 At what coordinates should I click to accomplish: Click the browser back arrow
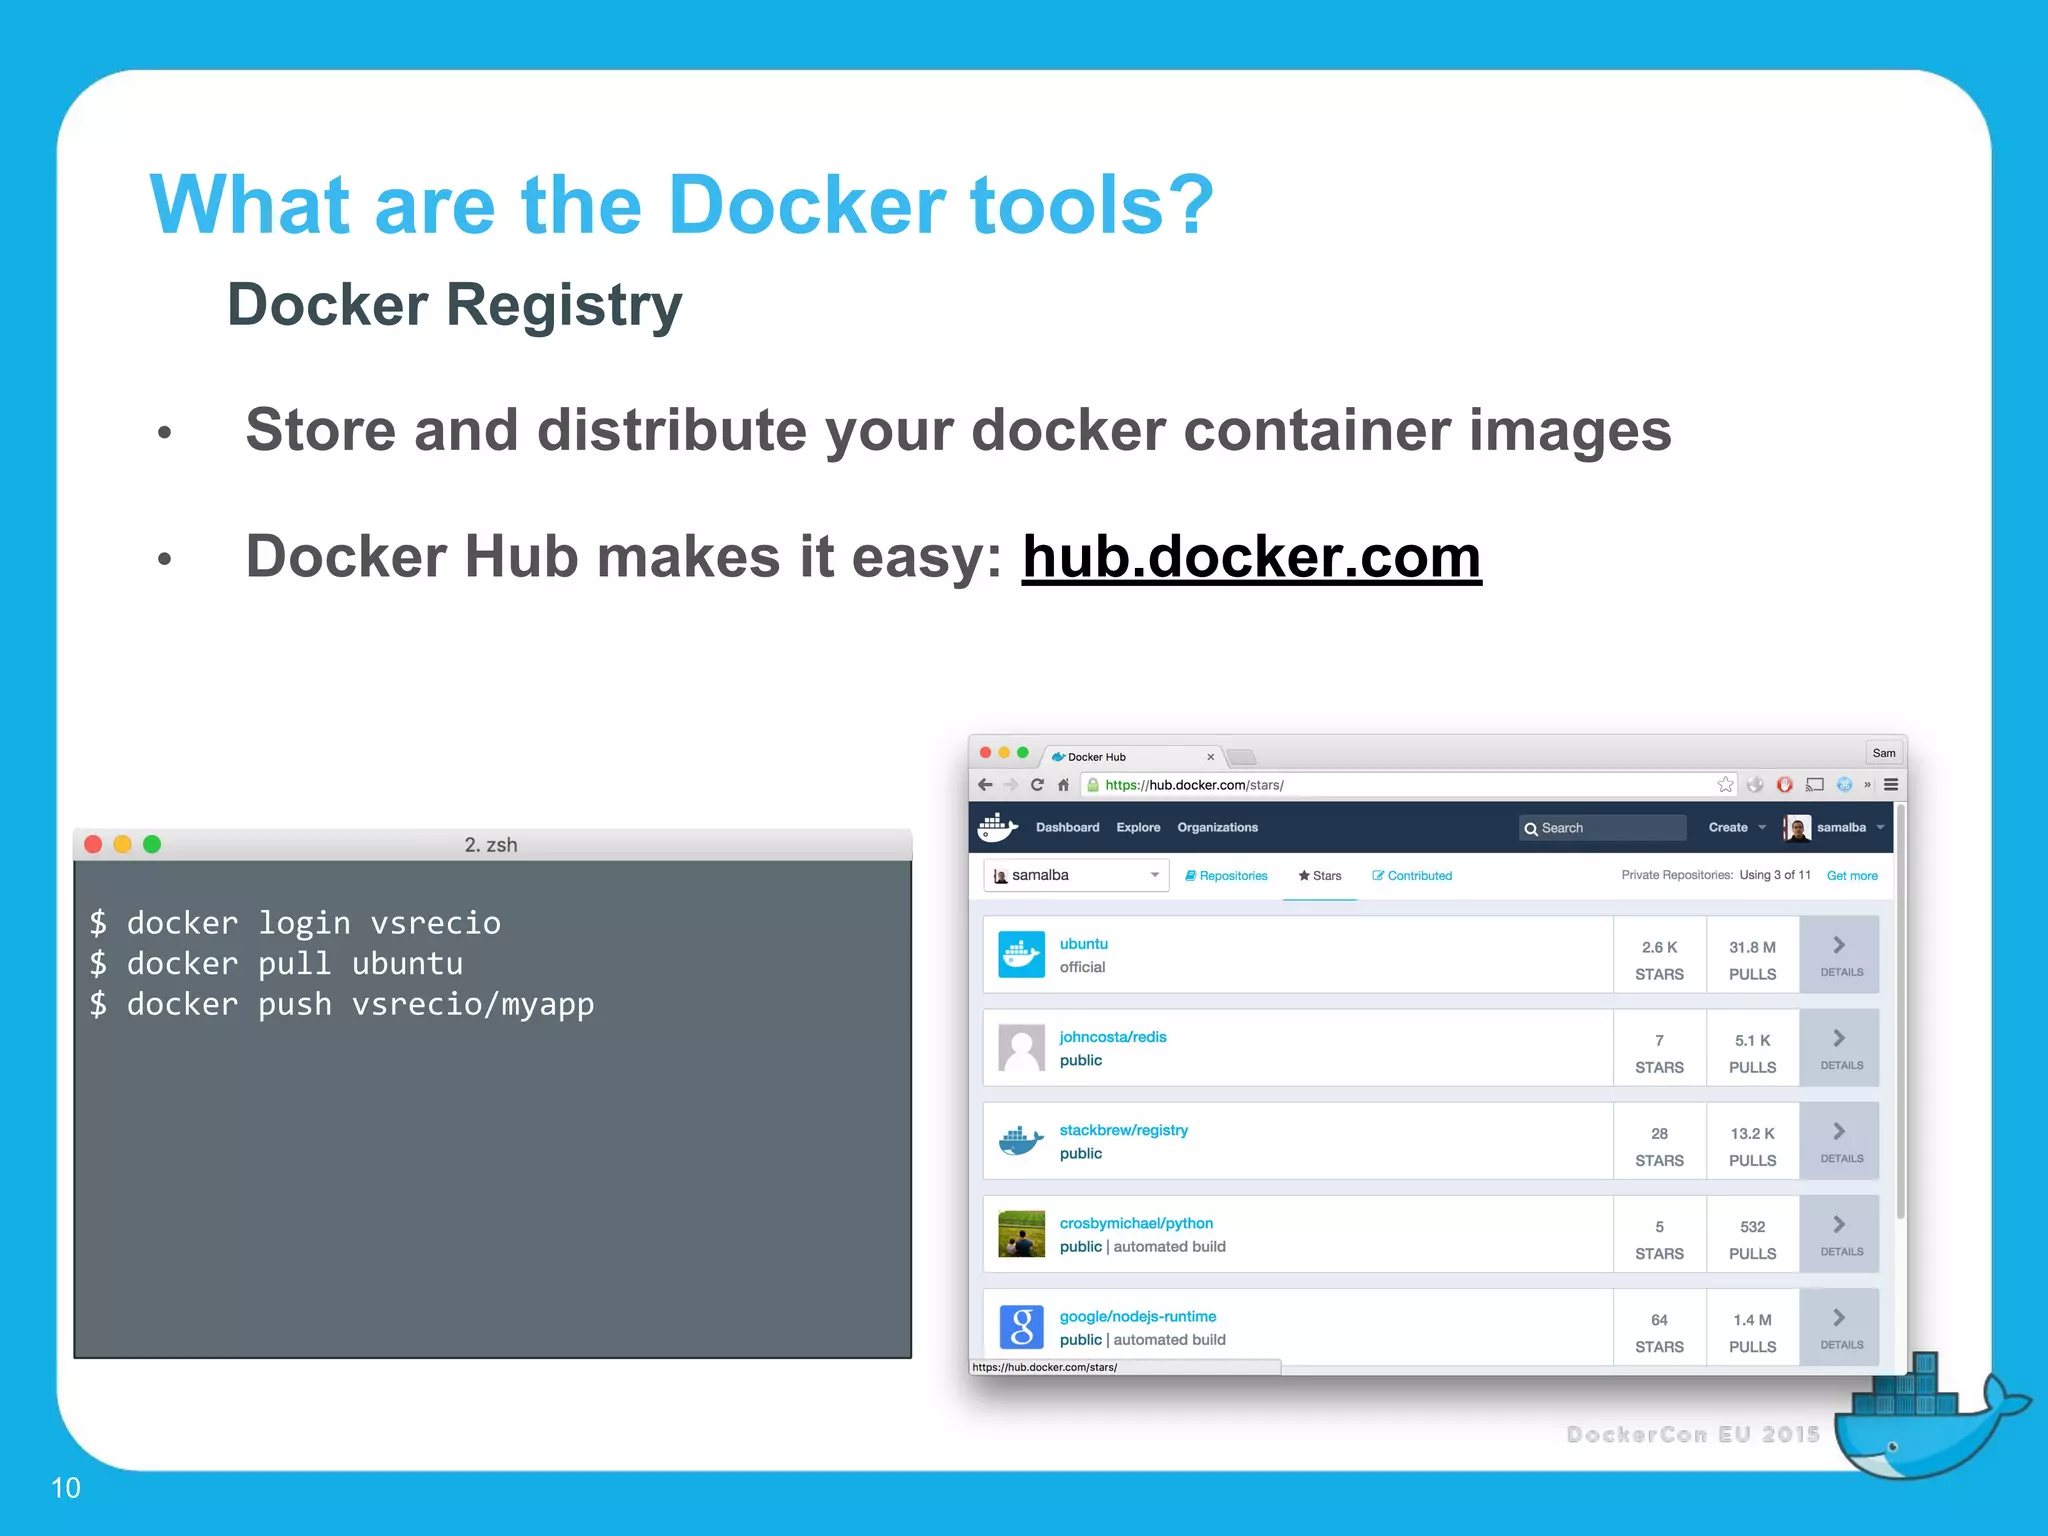click(x=986, y=785)
